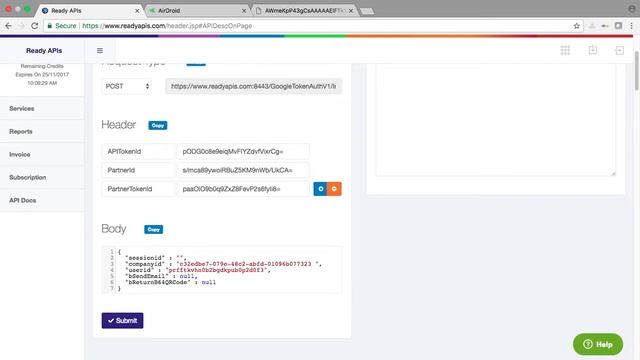Click the empty response text area

pos(496,120)
